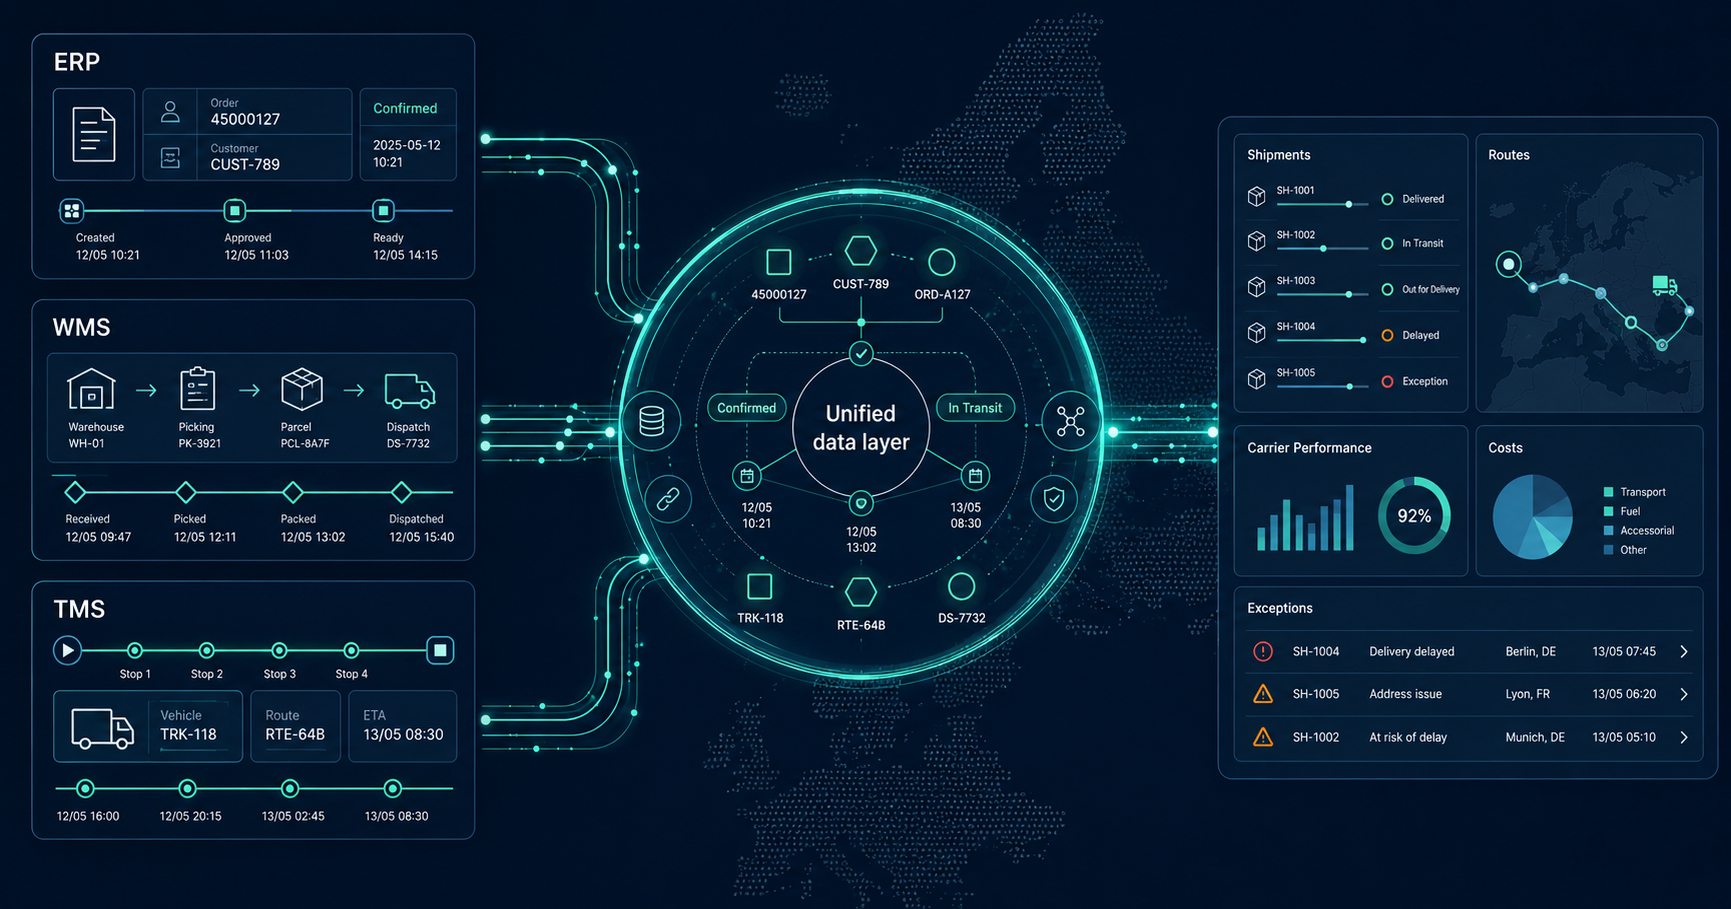
Task: Select the Warehouse WH-01 icon
Action: coord(91,389)
